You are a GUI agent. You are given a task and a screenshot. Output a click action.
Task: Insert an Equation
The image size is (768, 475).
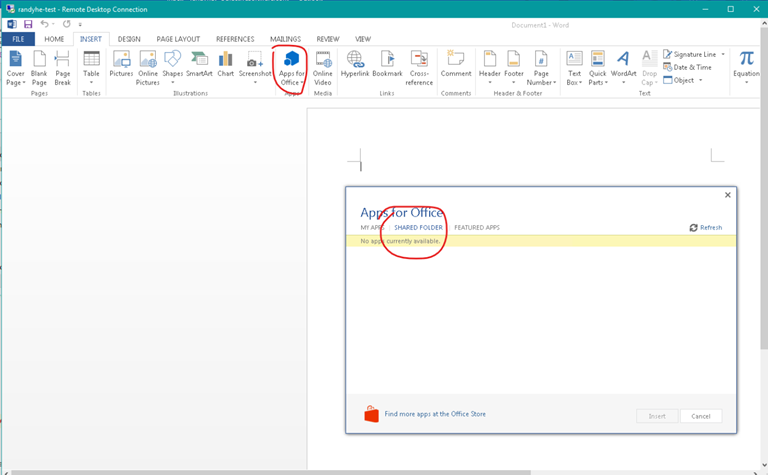pyautogui.click(x=746, y=67)
